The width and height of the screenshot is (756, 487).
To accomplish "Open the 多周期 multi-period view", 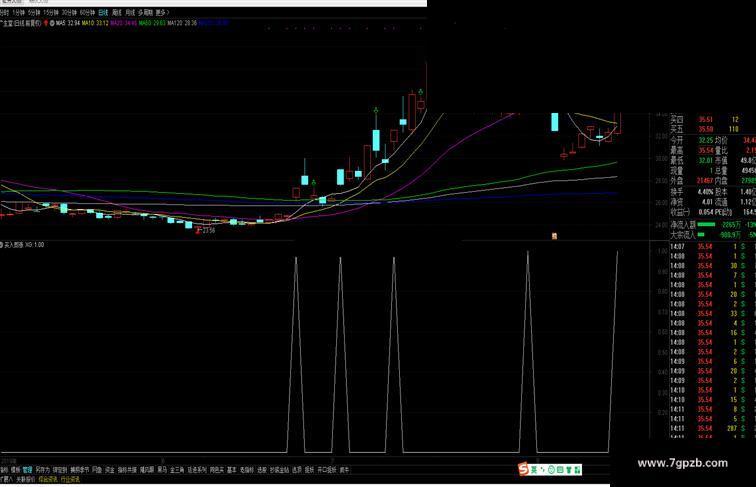I will (145, 13).
